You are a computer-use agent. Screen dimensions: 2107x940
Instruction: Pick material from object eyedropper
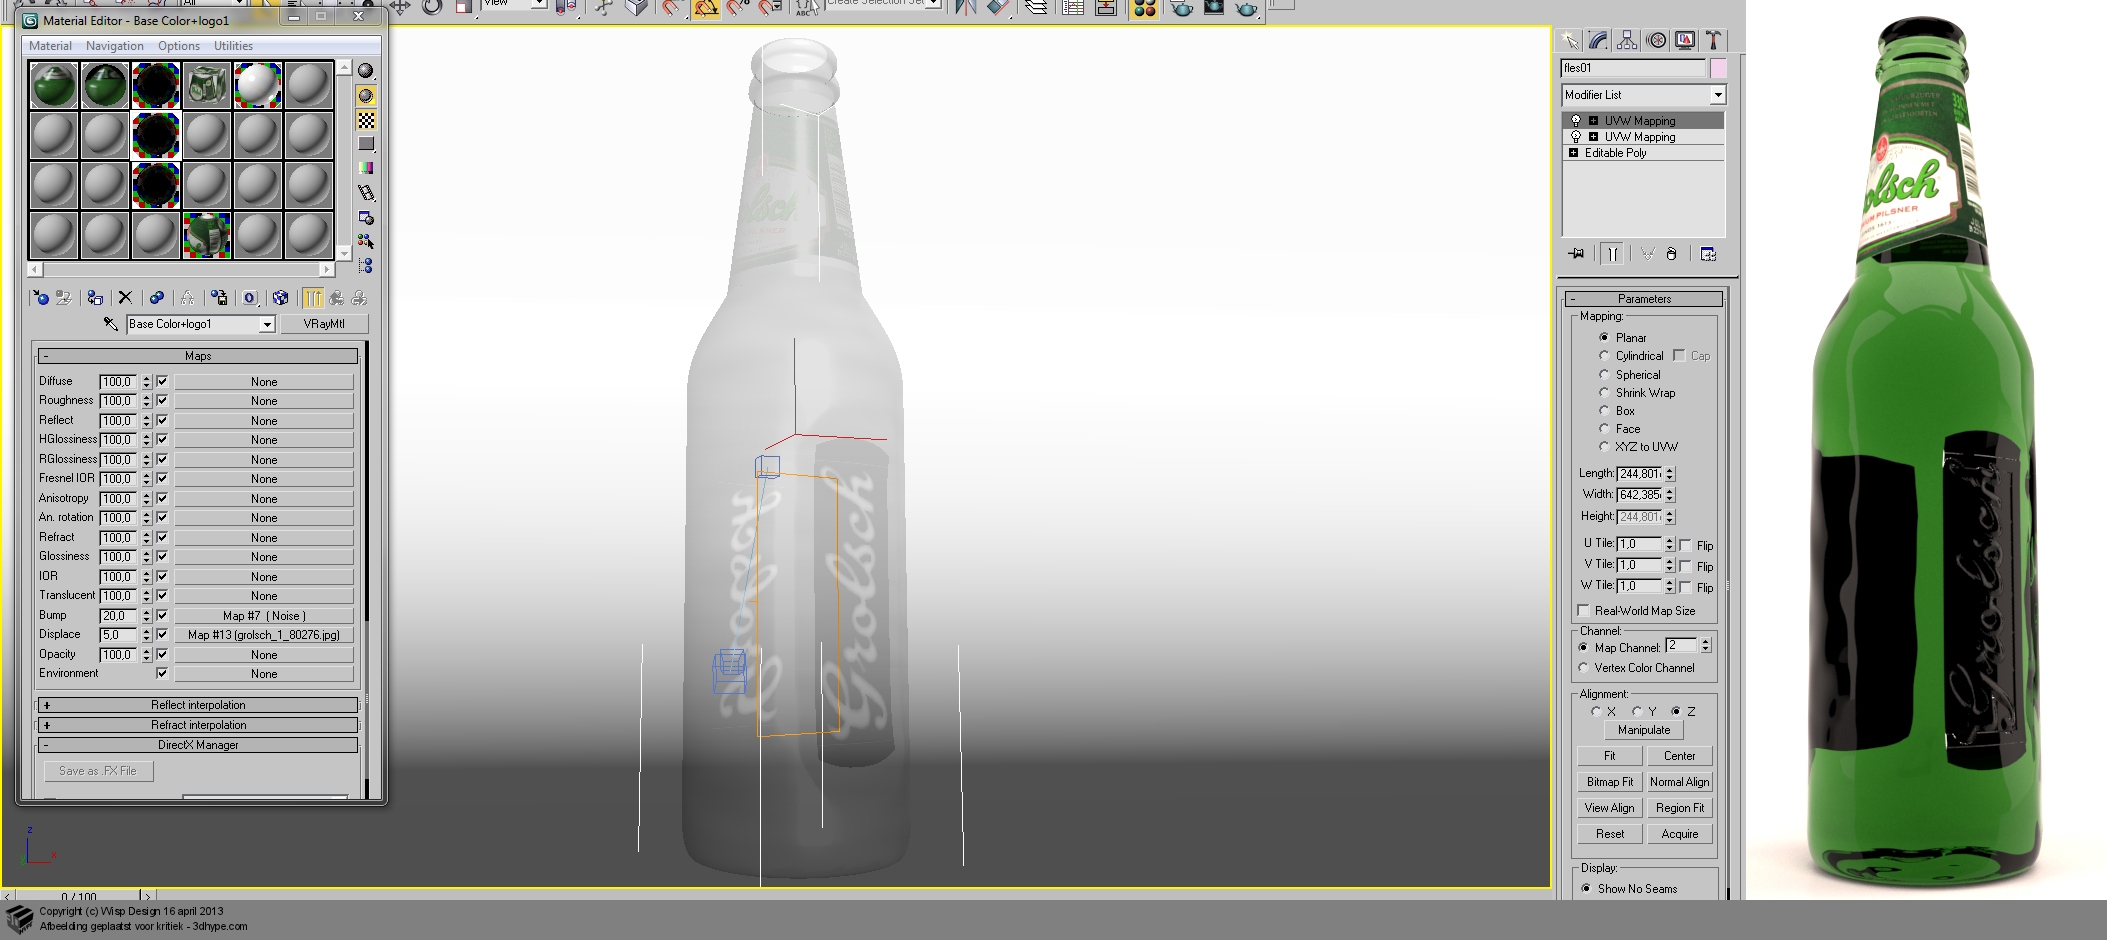[111, 324]
